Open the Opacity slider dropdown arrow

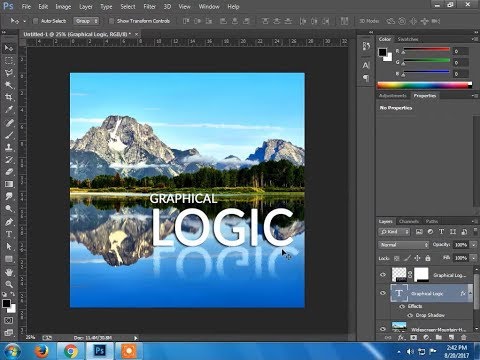coord(474,245)
